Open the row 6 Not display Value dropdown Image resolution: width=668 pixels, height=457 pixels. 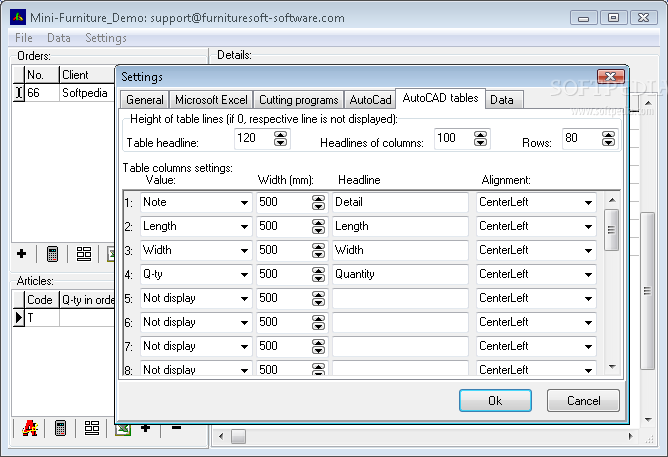pyautogui.click(x=244, y=322)
